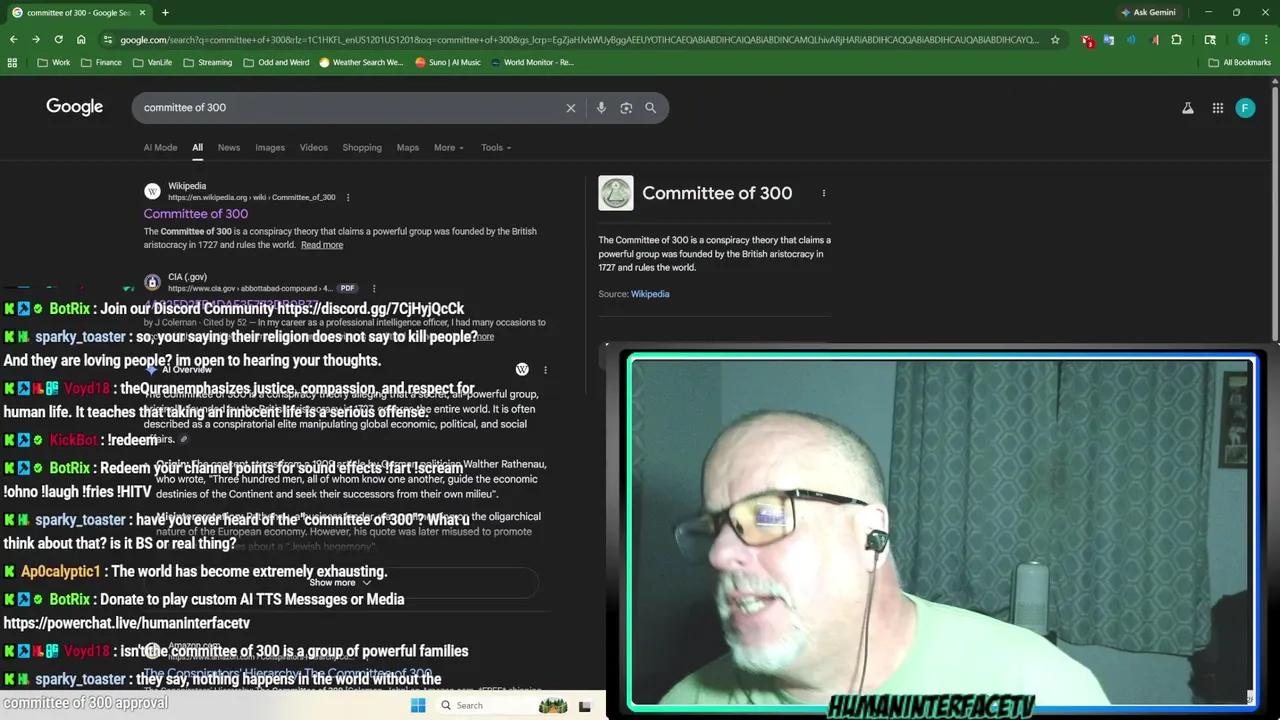1280x720 pixels.
Task: Open the Odd and Weird bookmarks folder
Action: click(276, 62)
